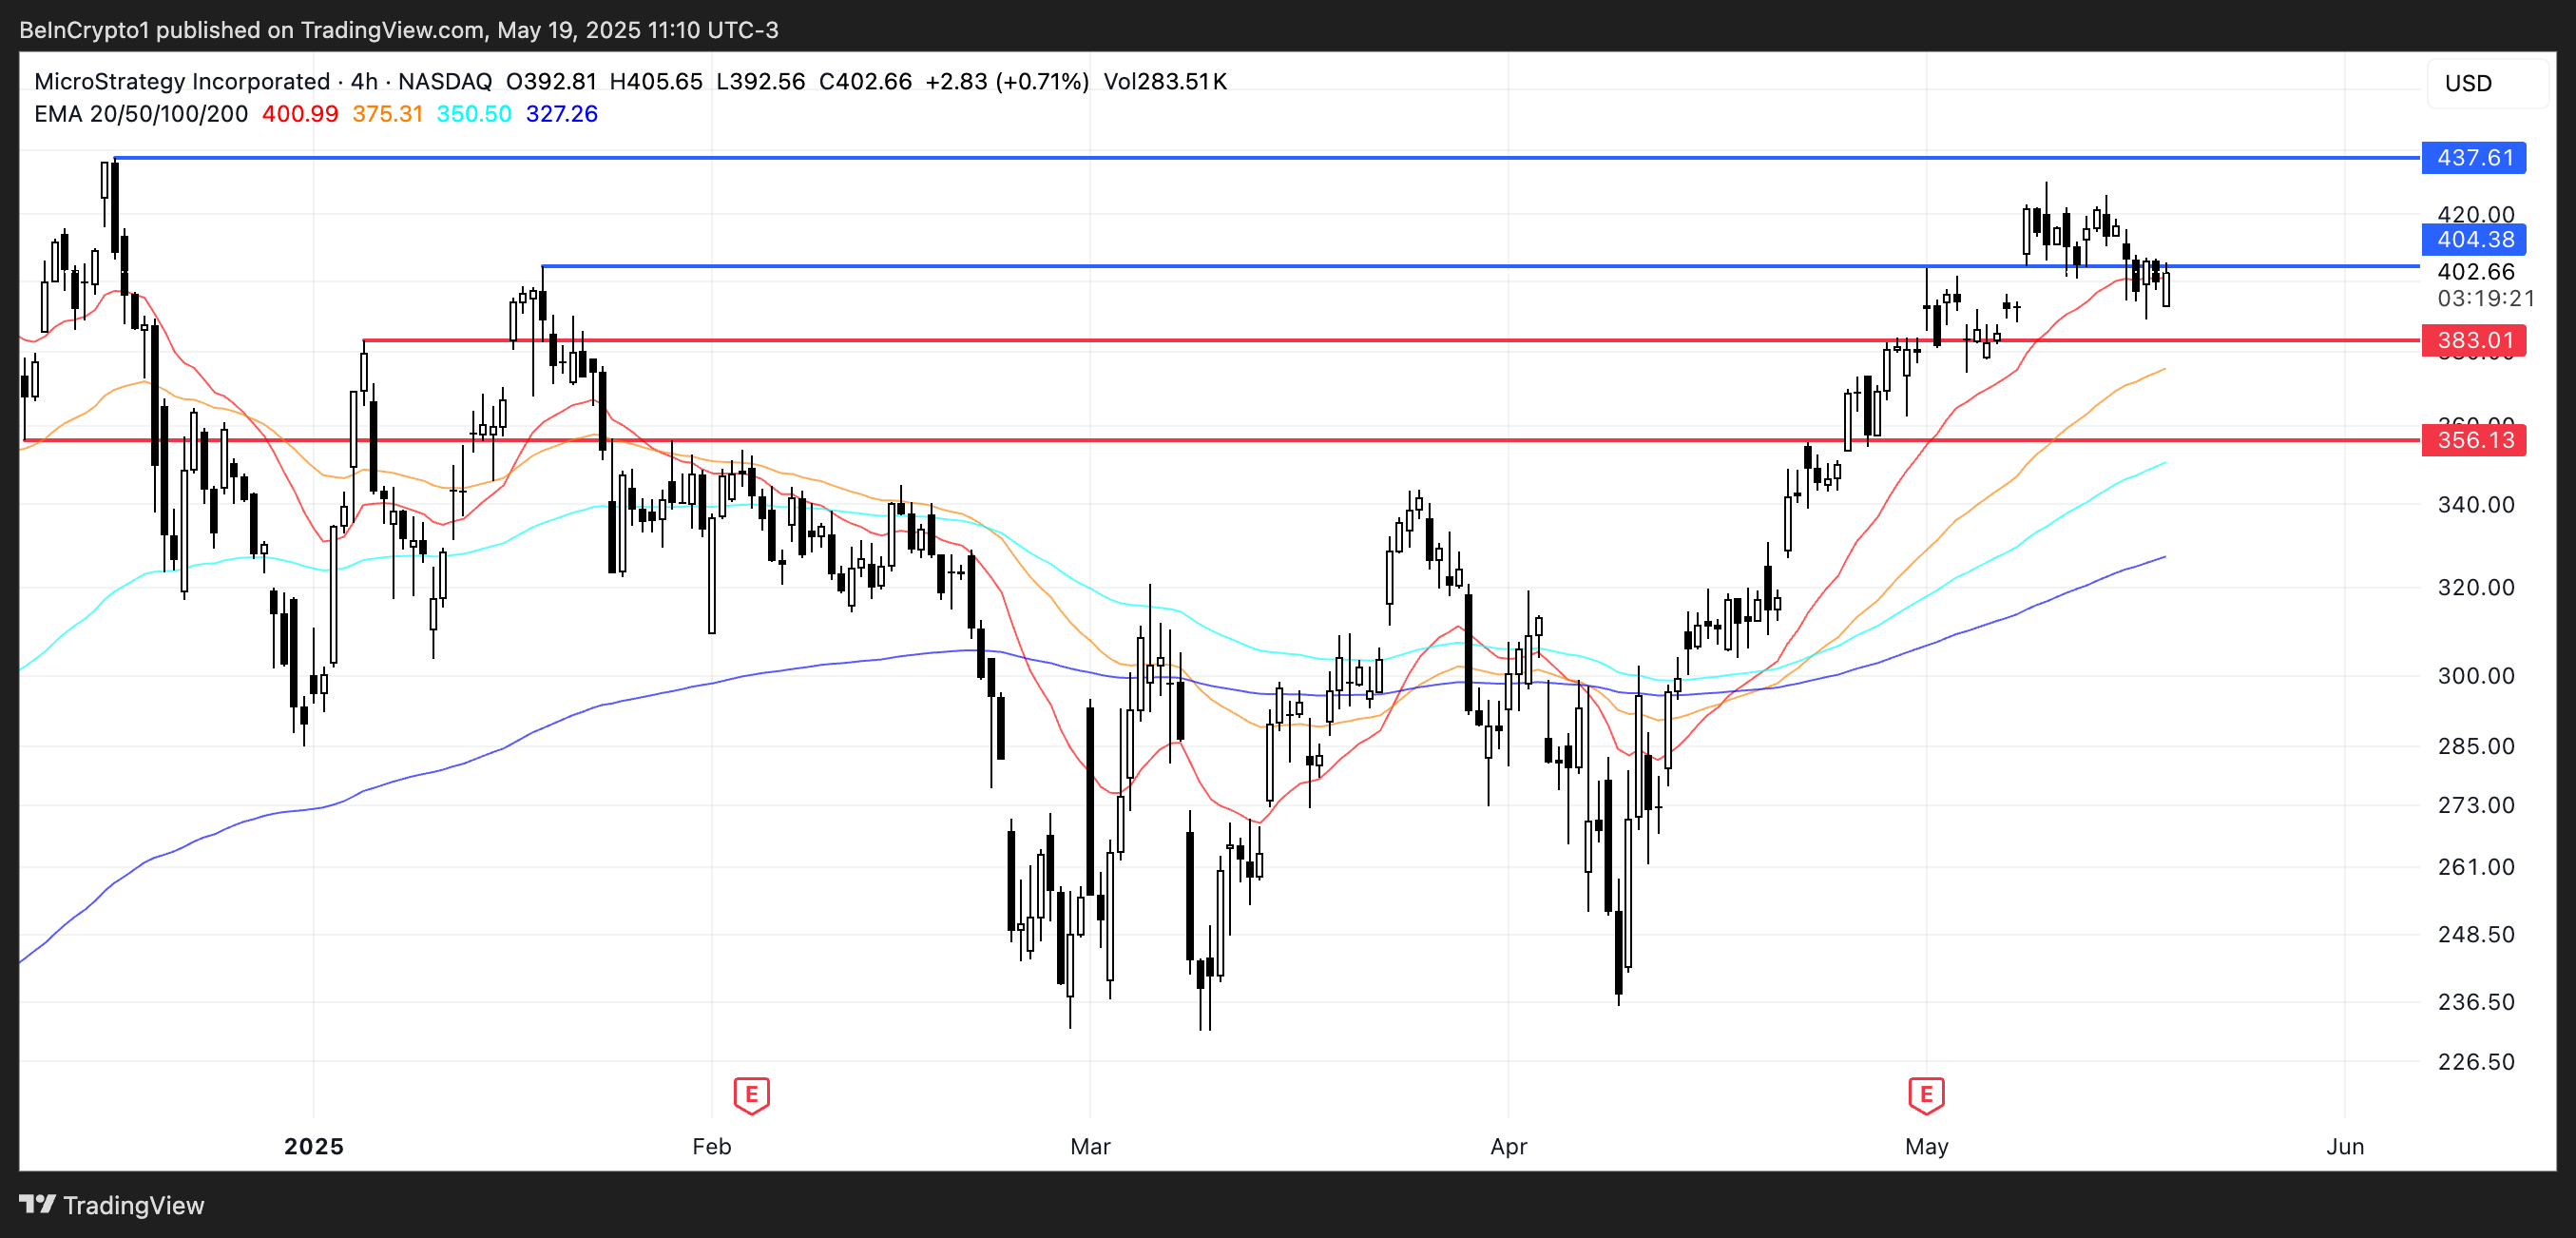This screenshot has height=1238, width=2576.
Task: Click the 437.61 blue price label
Action: (2473, 158)
